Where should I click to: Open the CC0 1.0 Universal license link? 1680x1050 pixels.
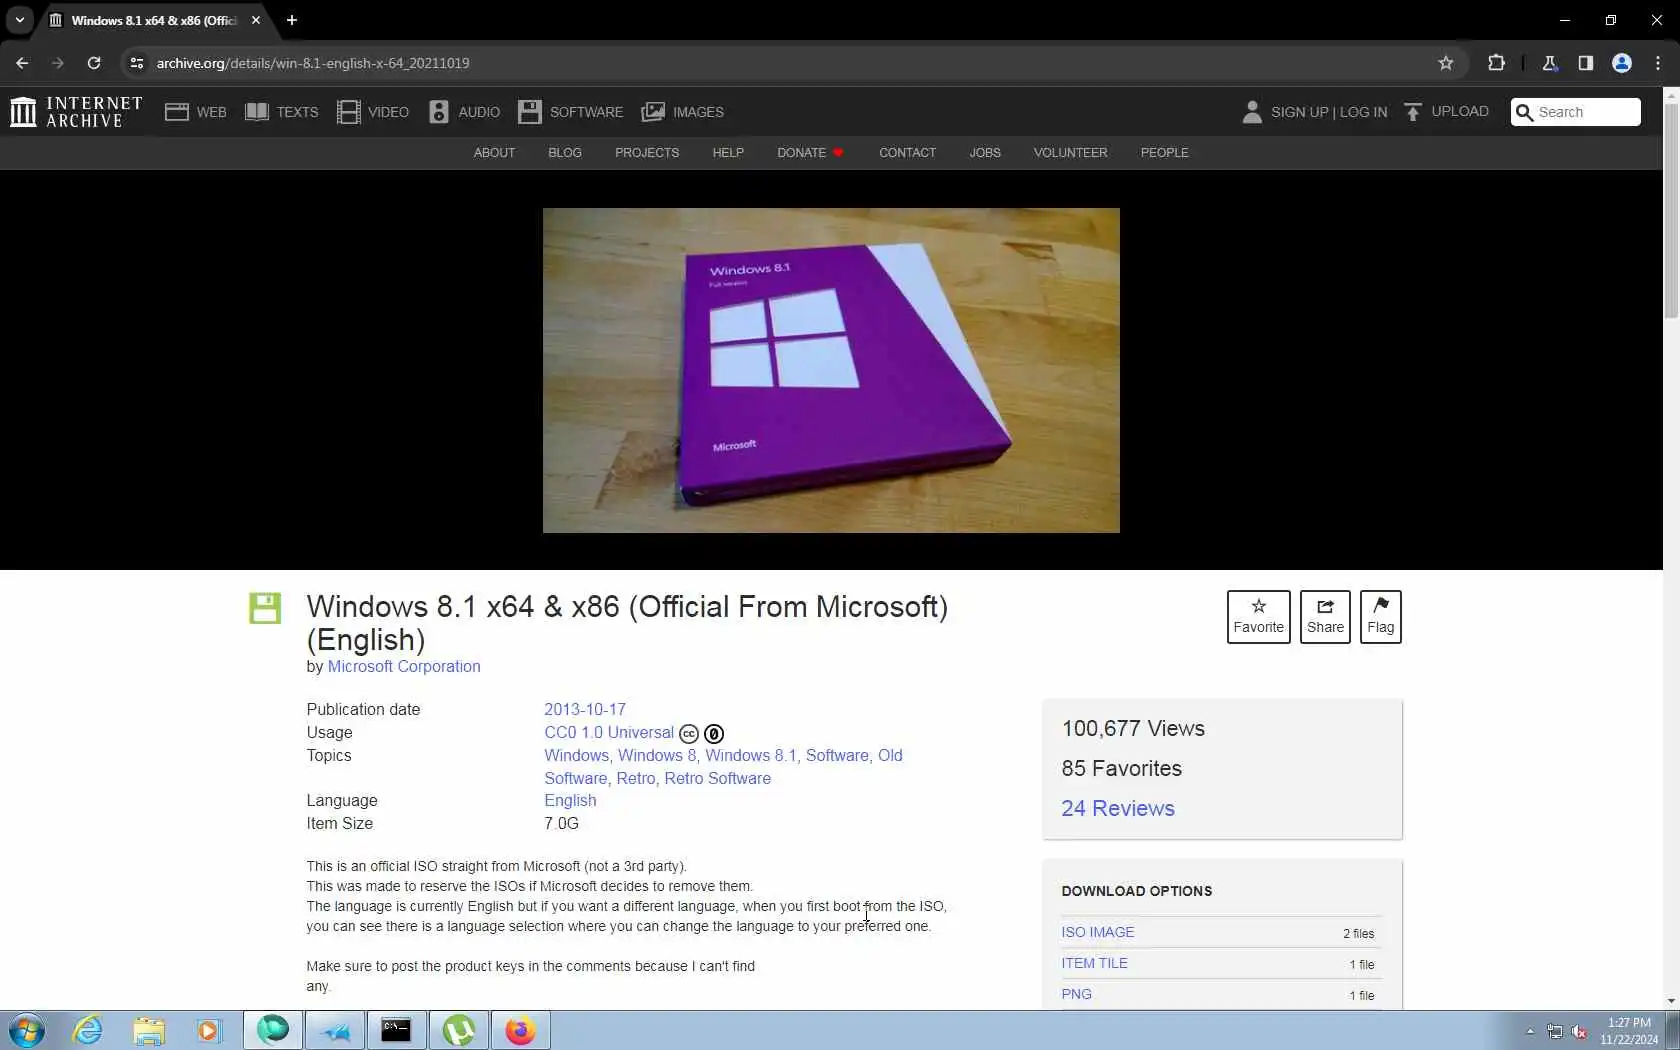609,733
